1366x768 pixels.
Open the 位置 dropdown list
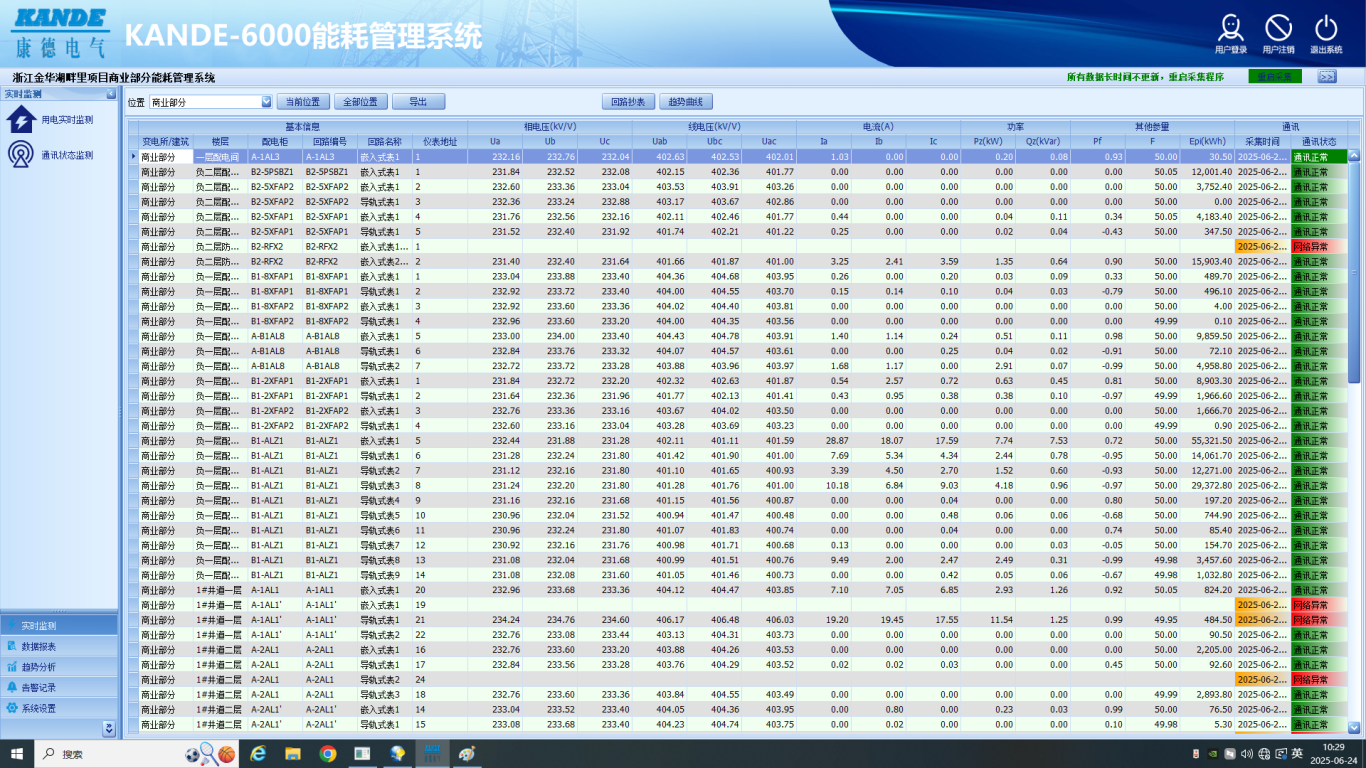266,102
